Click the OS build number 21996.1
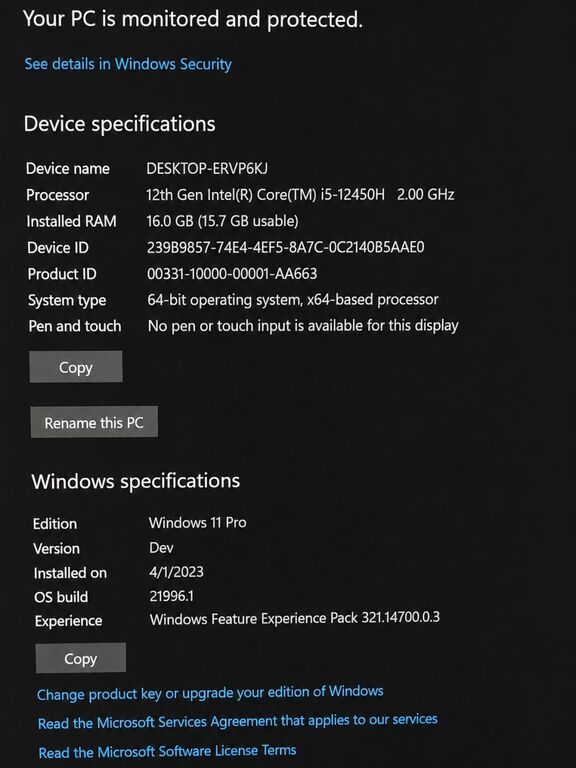576x768 pixels. point(171,596)
